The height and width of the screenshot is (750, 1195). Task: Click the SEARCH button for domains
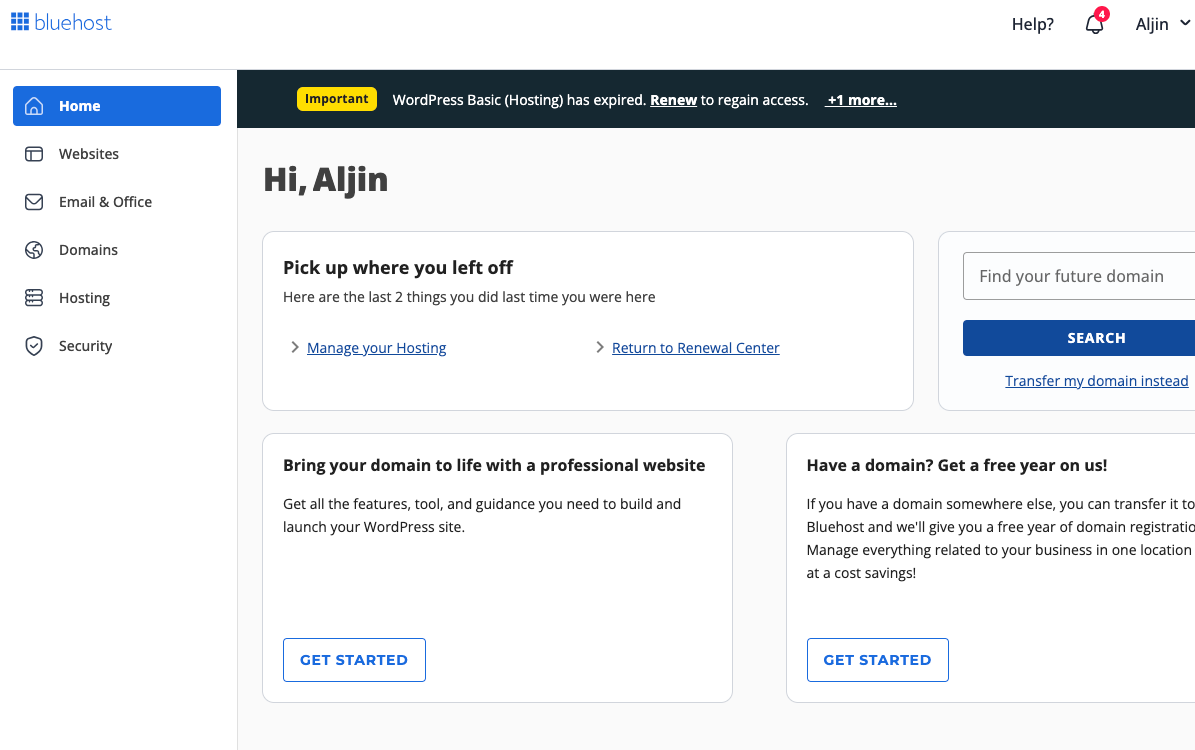tap(1096, 337)
